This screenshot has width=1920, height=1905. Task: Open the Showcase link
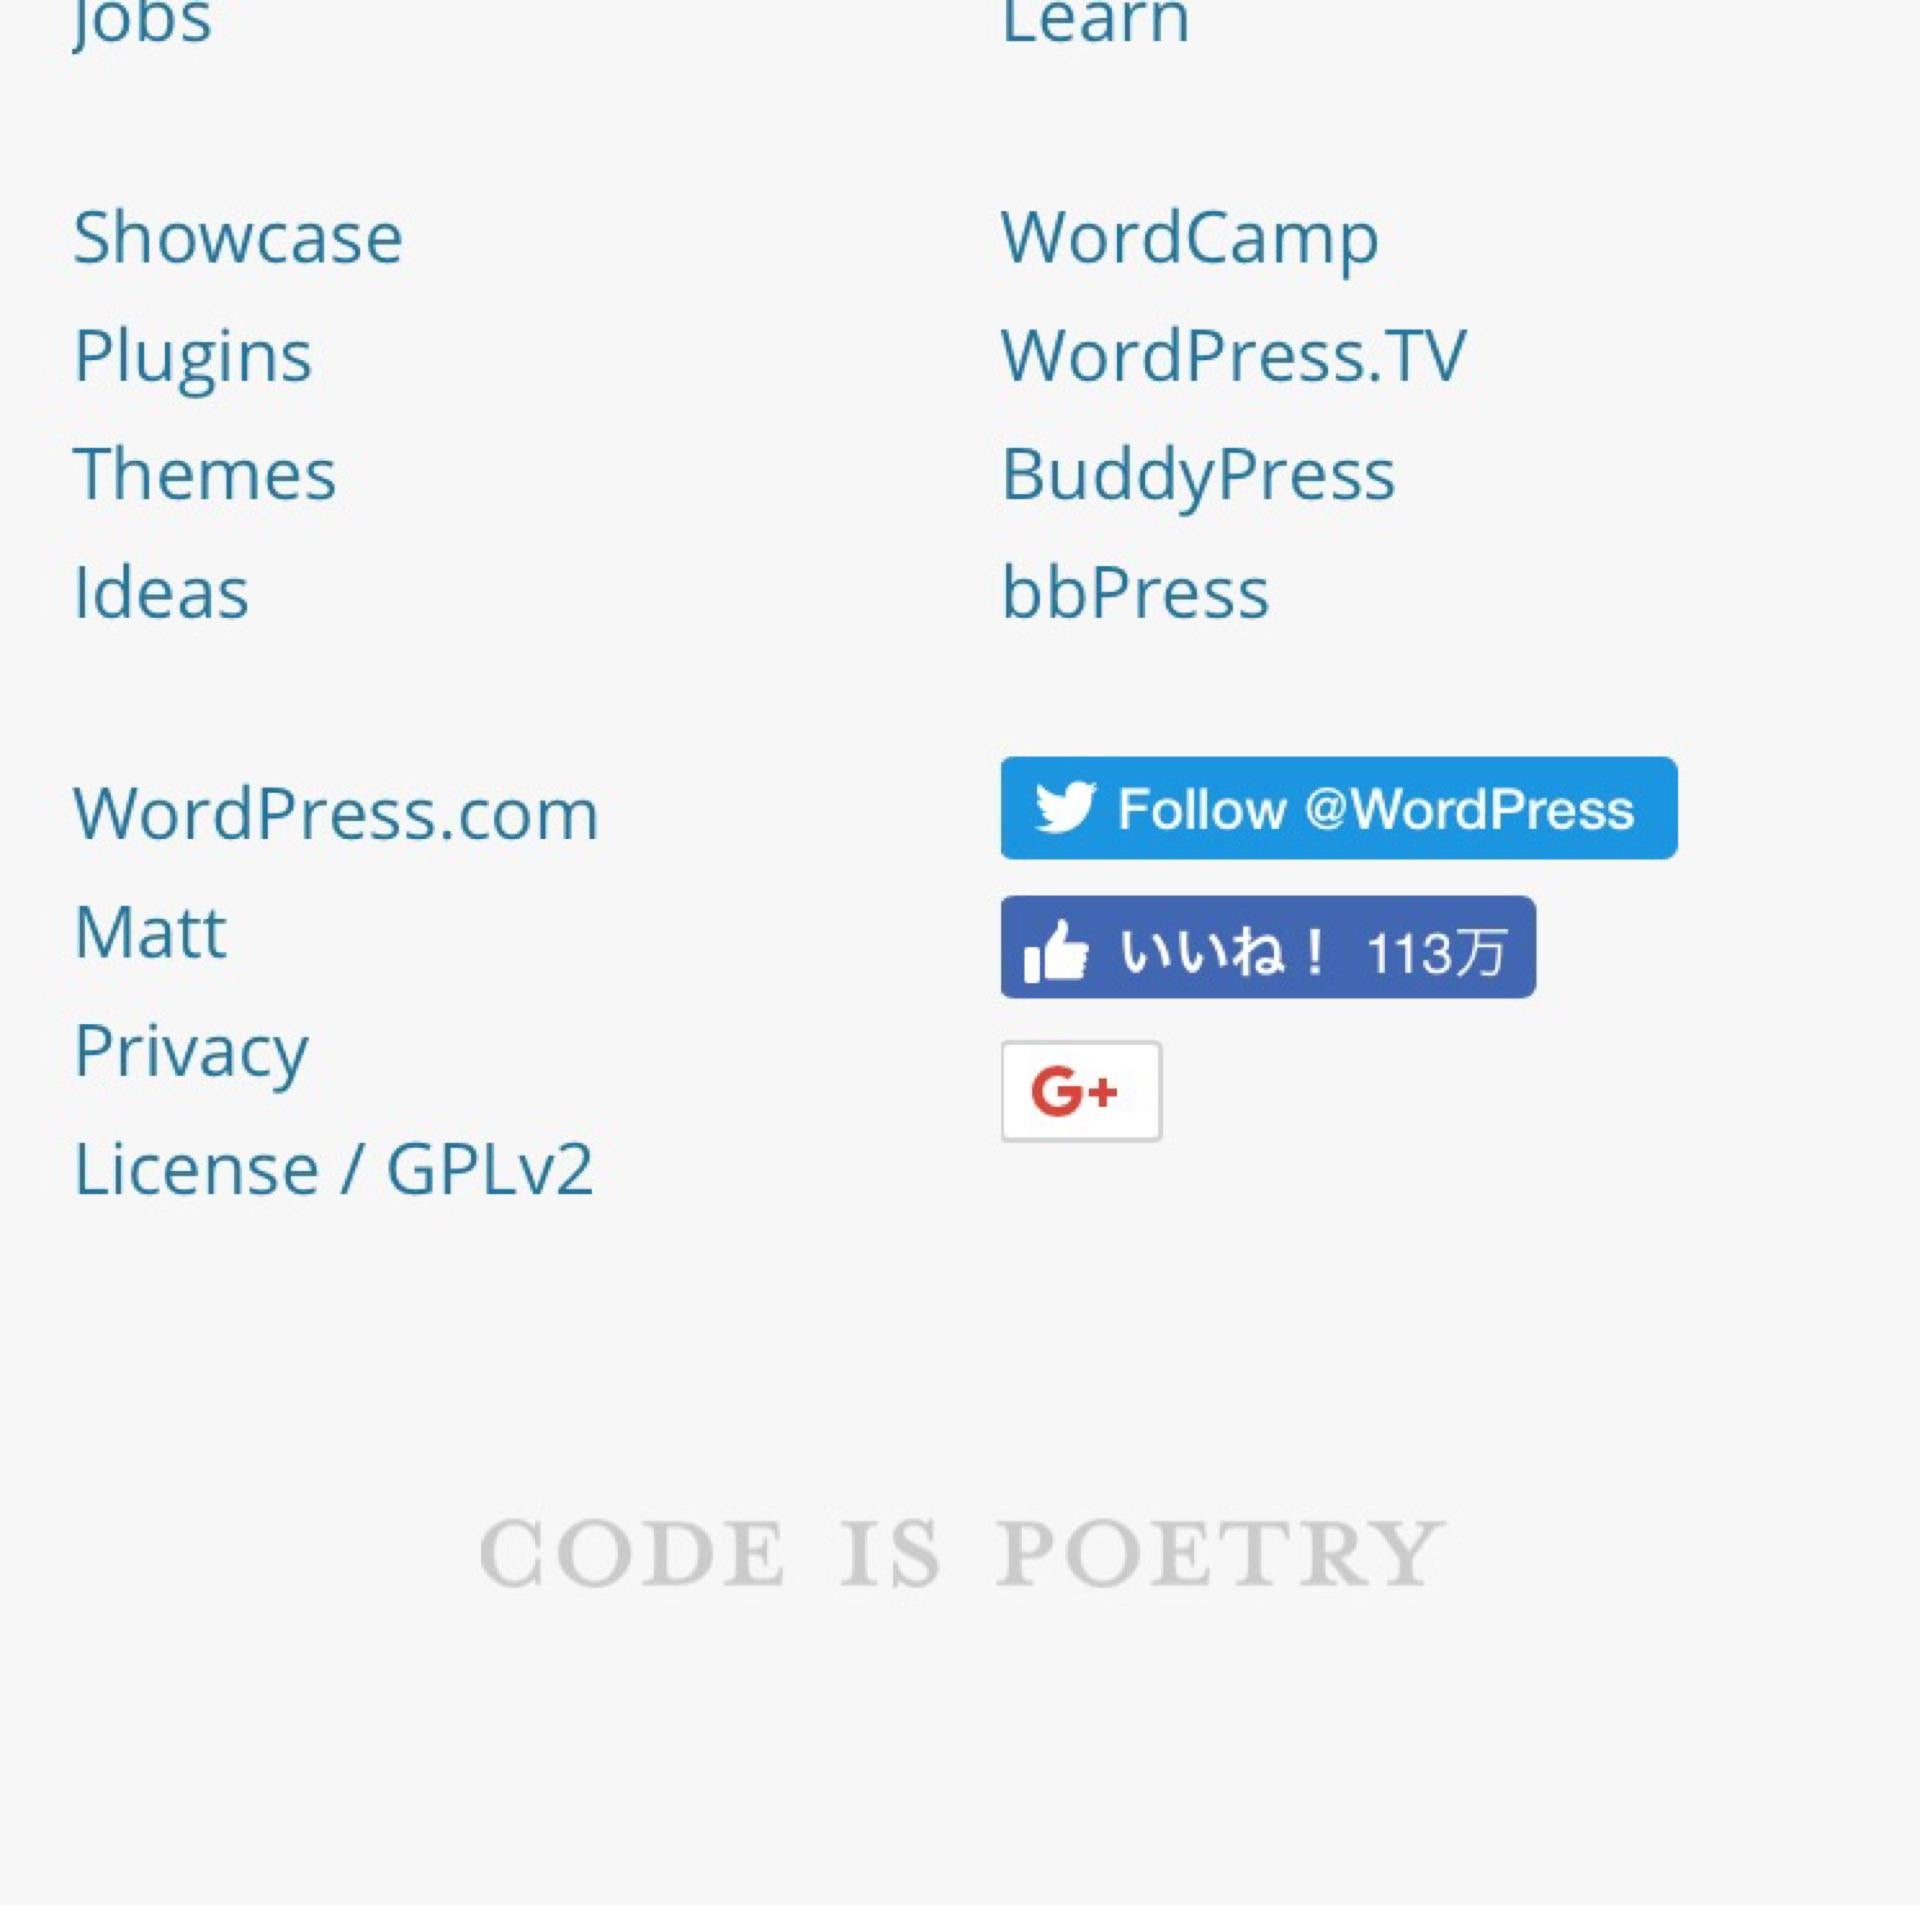coord(238,238)
